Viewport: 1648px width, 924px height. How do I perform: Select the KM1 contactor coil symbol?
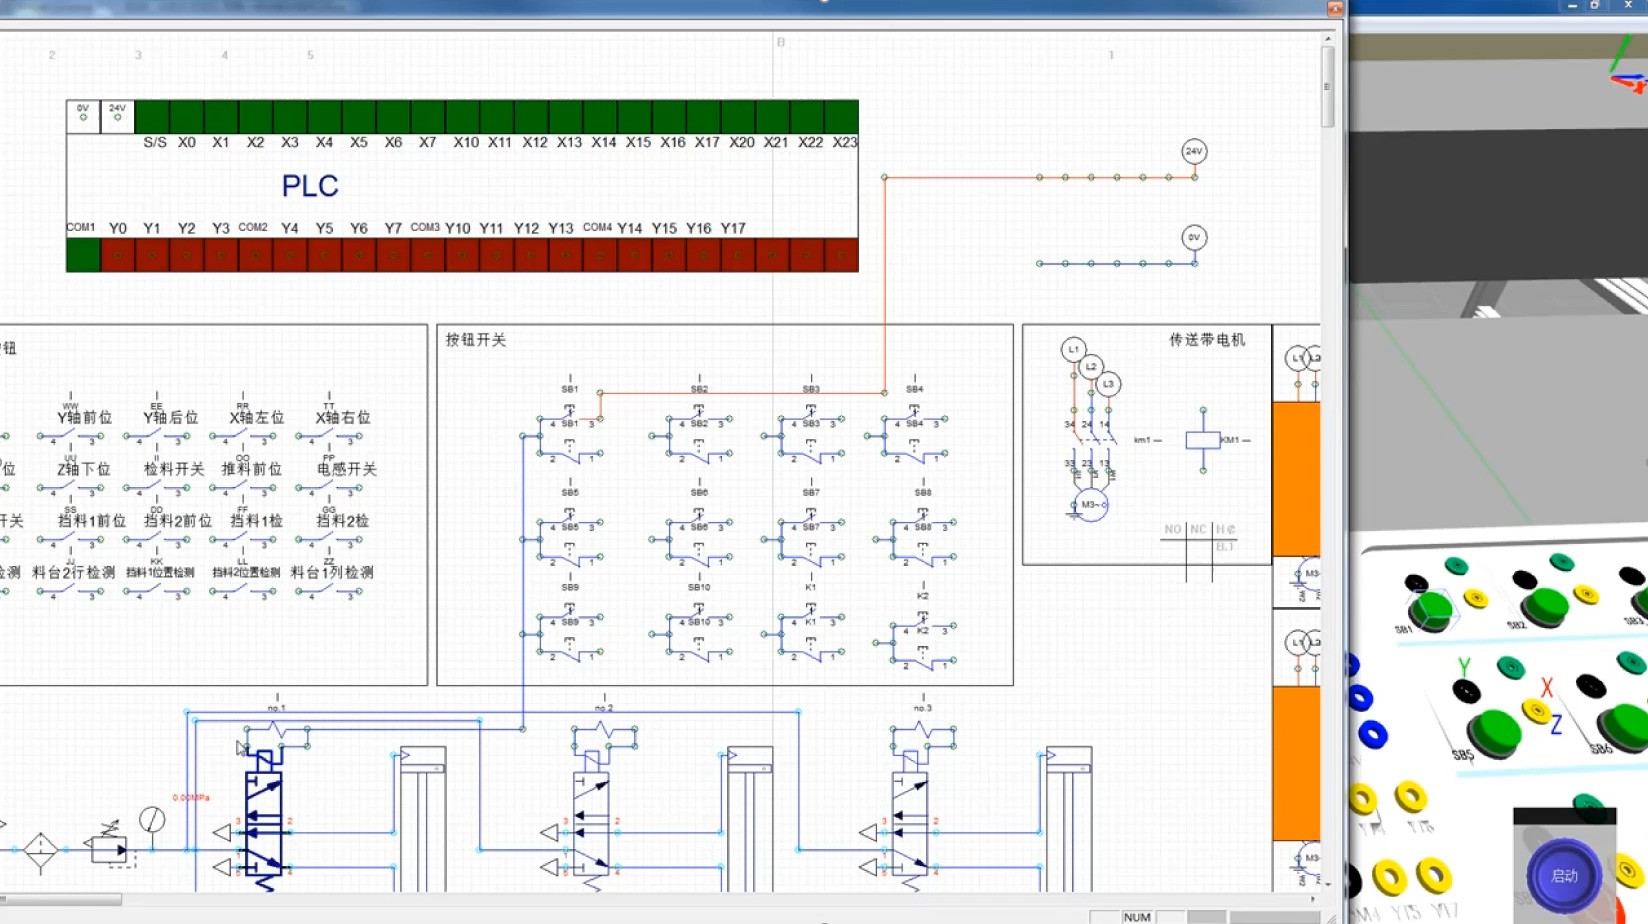click(x=1202, y=440)
